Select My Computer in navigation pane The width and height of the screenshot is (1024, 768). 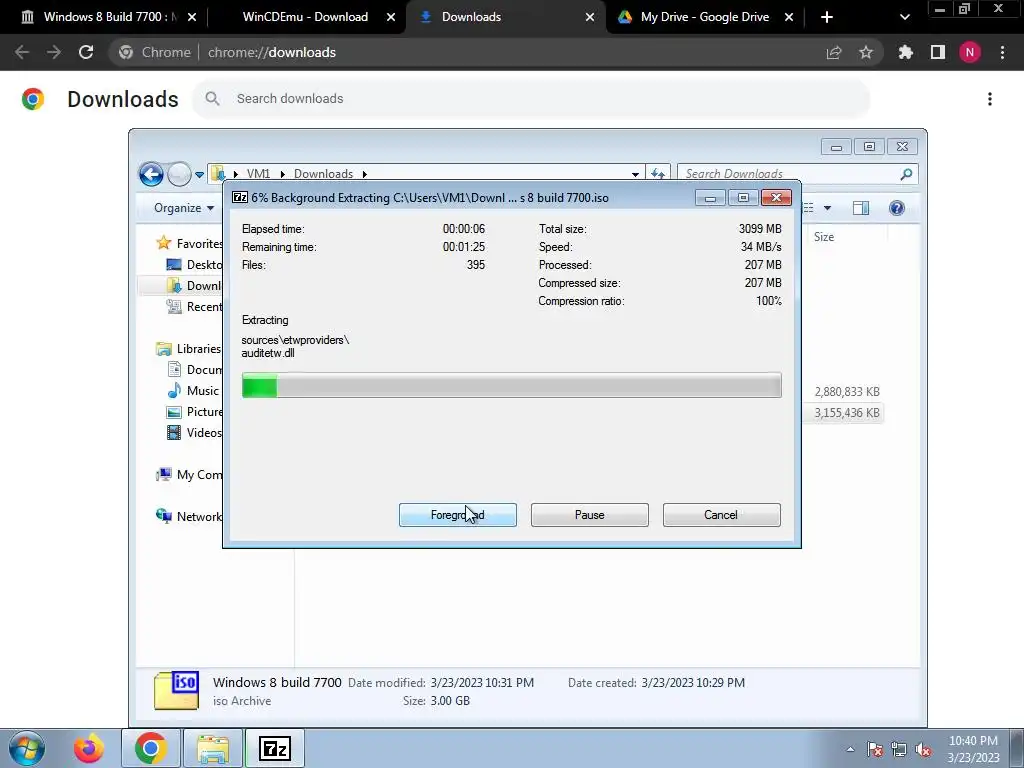(189, 475)
